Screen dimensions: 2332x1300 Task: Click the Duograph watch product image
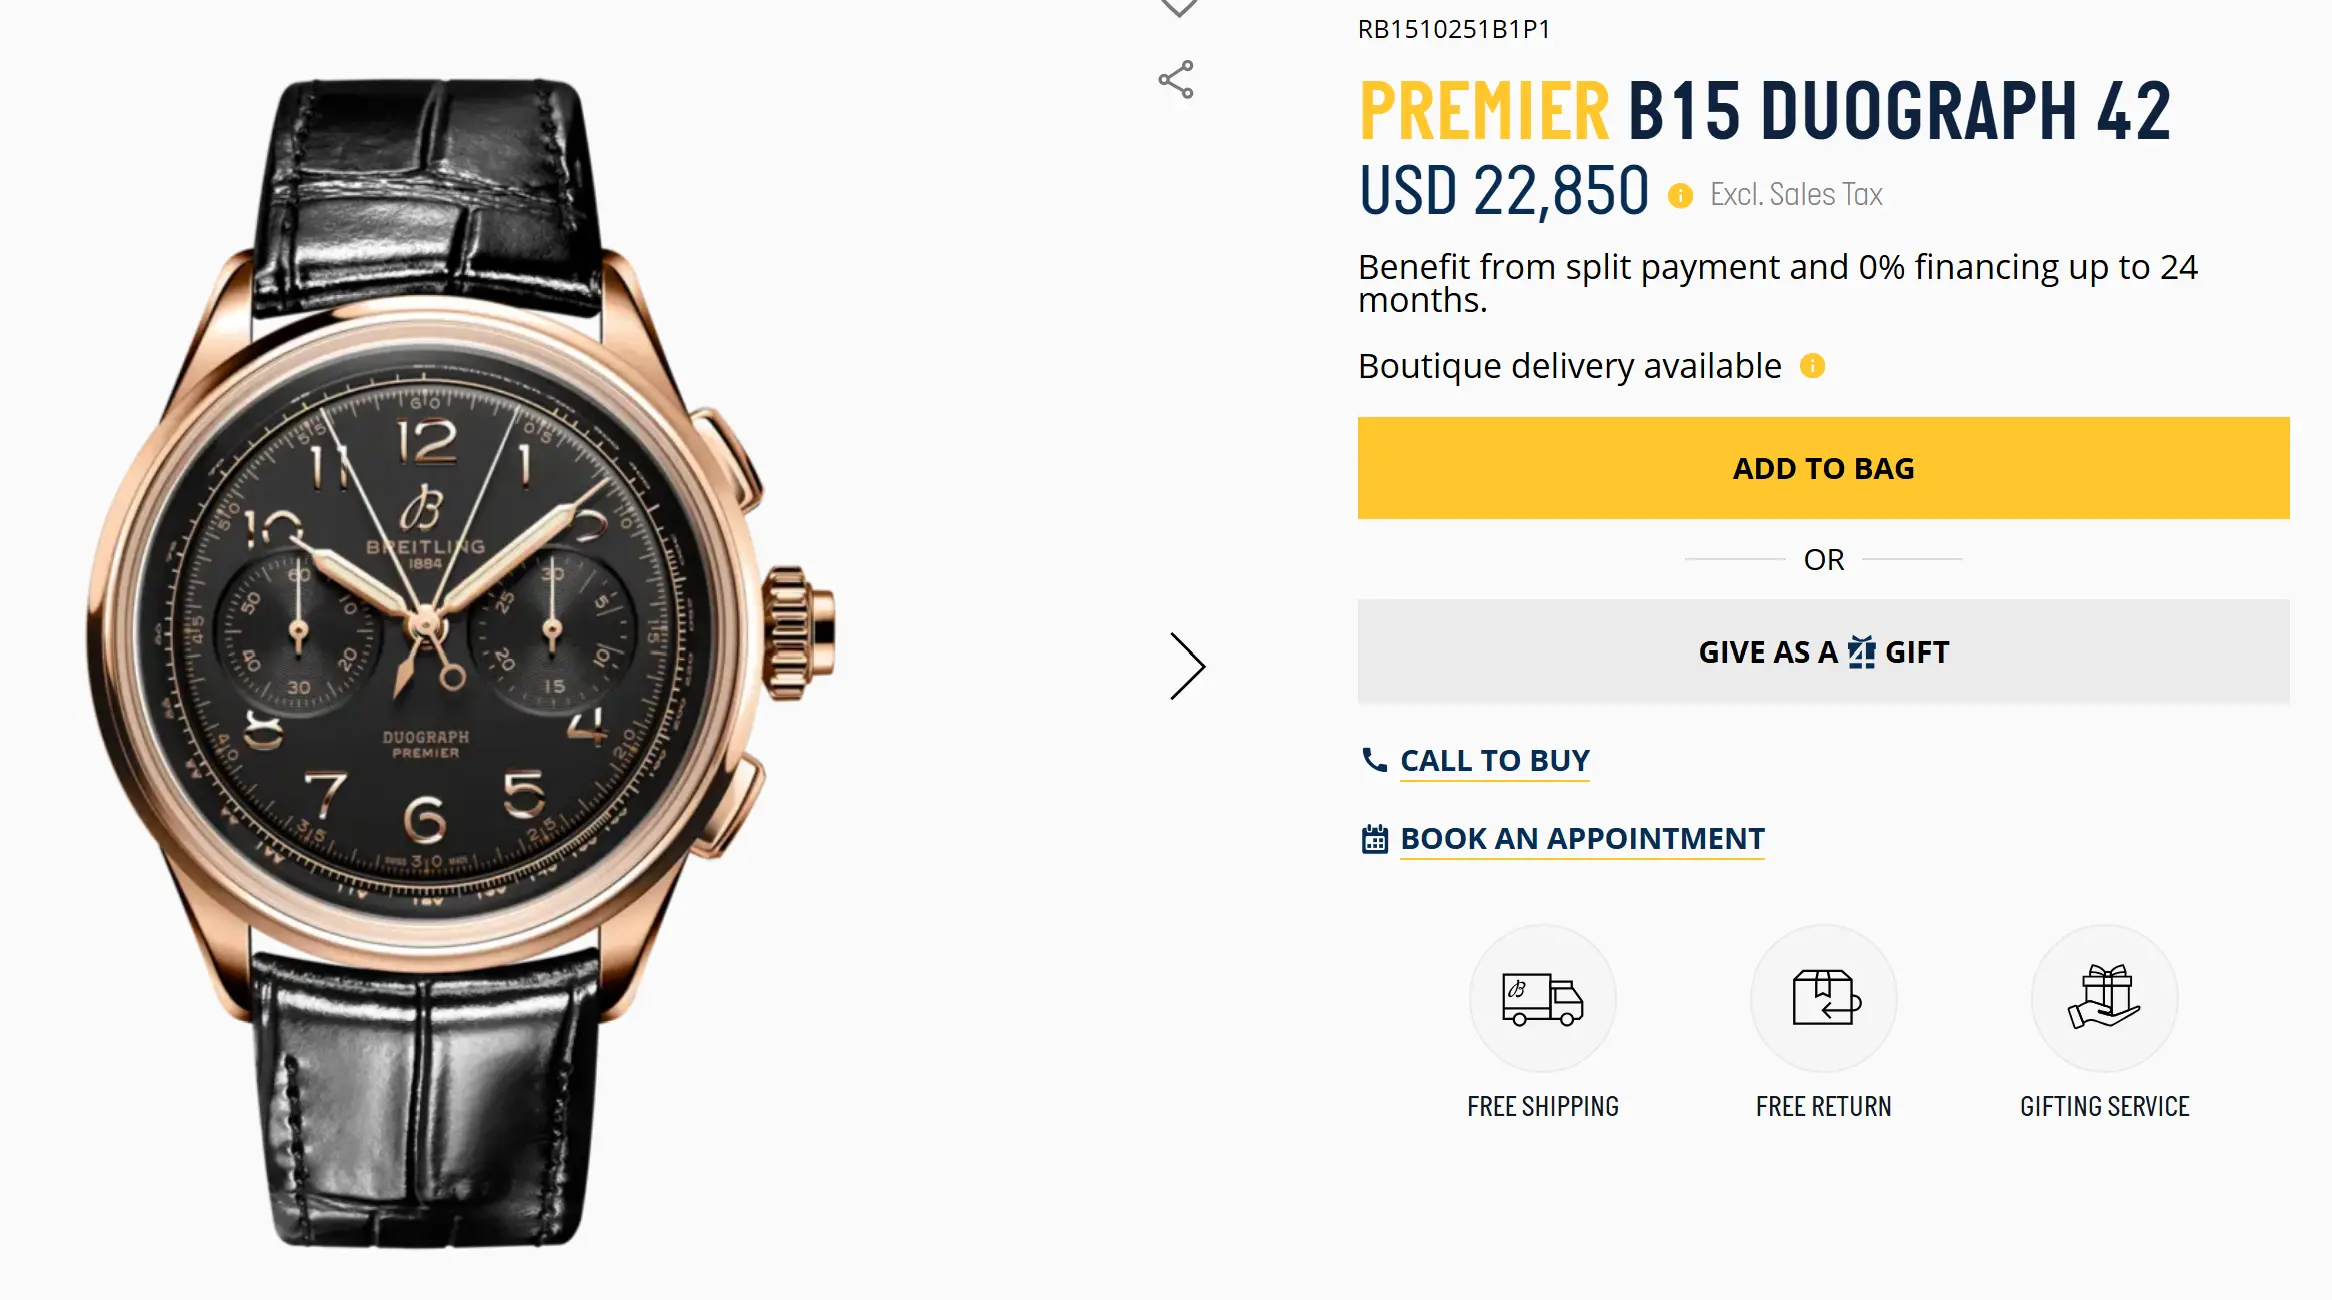tap(460, 660)
